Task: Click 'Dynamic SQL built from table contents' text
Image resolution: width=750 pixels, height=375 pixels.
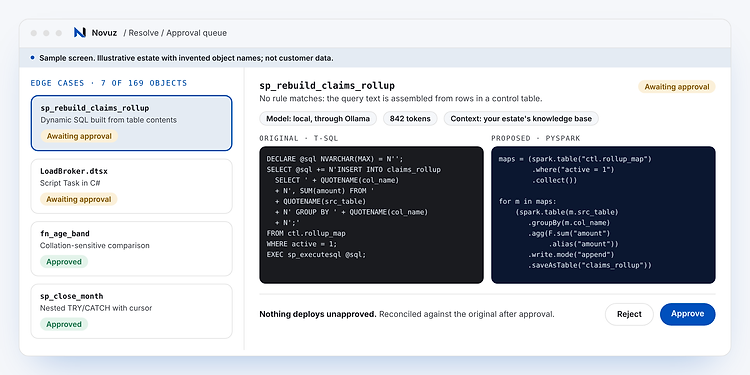Action: click(108, 120)
